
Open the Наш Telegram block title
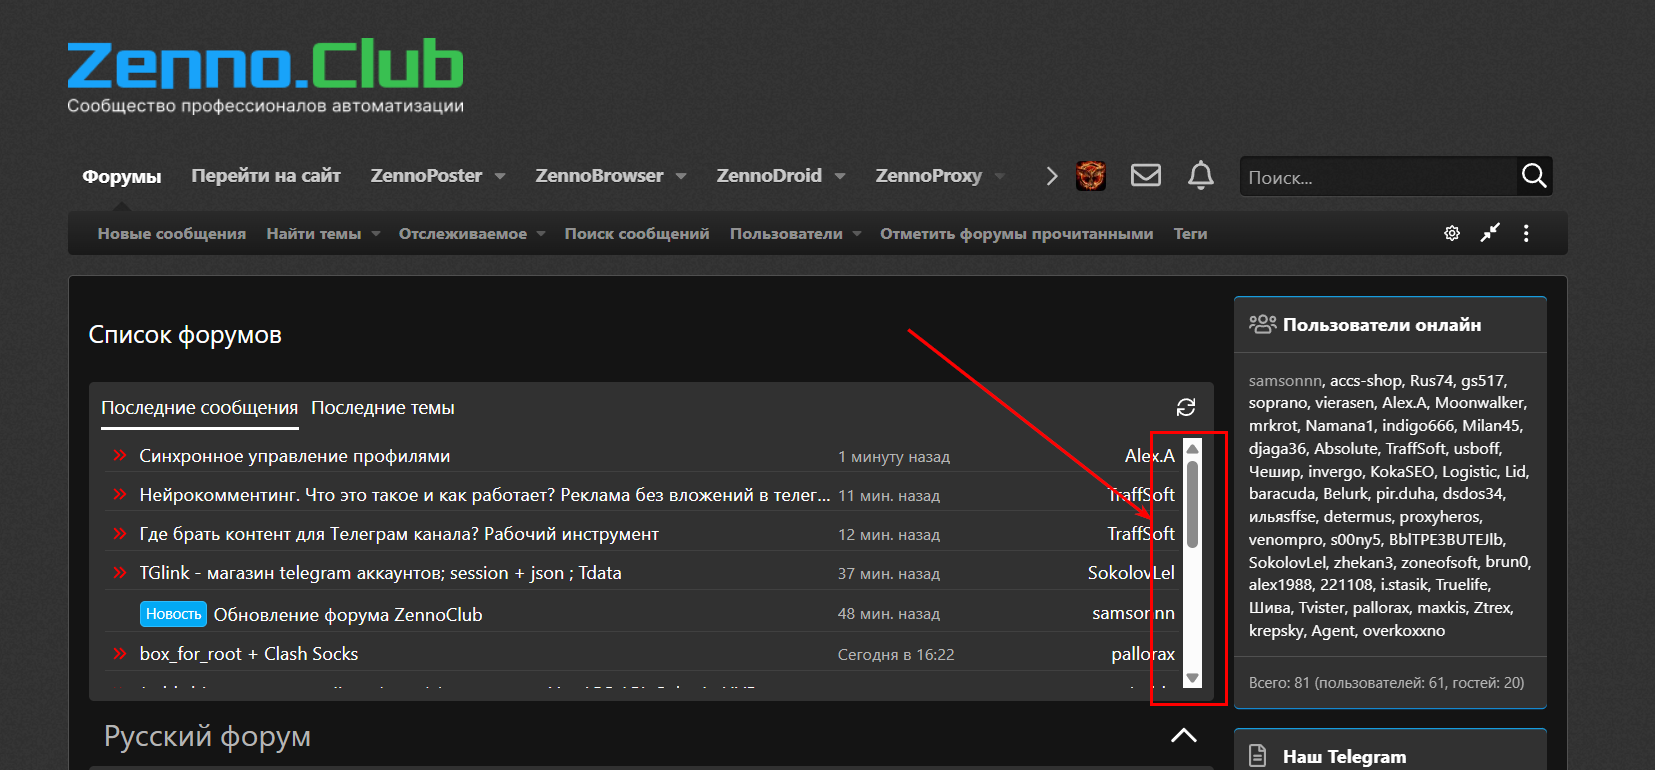pyautogui.click(x=1344, y=757)
